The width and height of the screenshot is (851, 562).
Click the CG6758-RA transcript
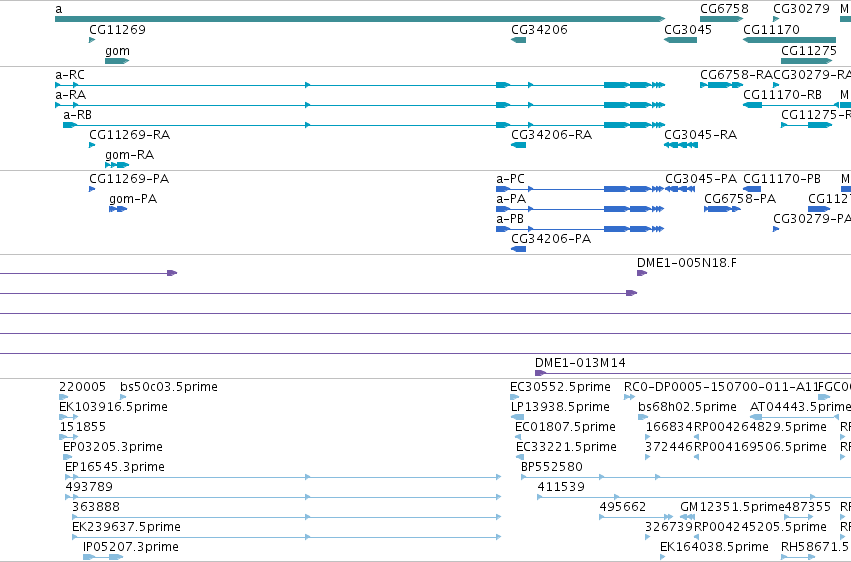point(721,85)
